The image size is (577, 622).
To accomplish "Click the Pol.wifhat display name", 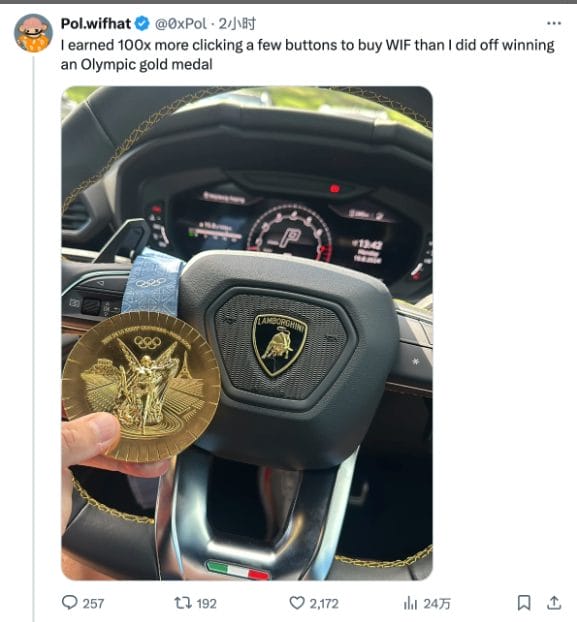I will click(x=96, y=24).
